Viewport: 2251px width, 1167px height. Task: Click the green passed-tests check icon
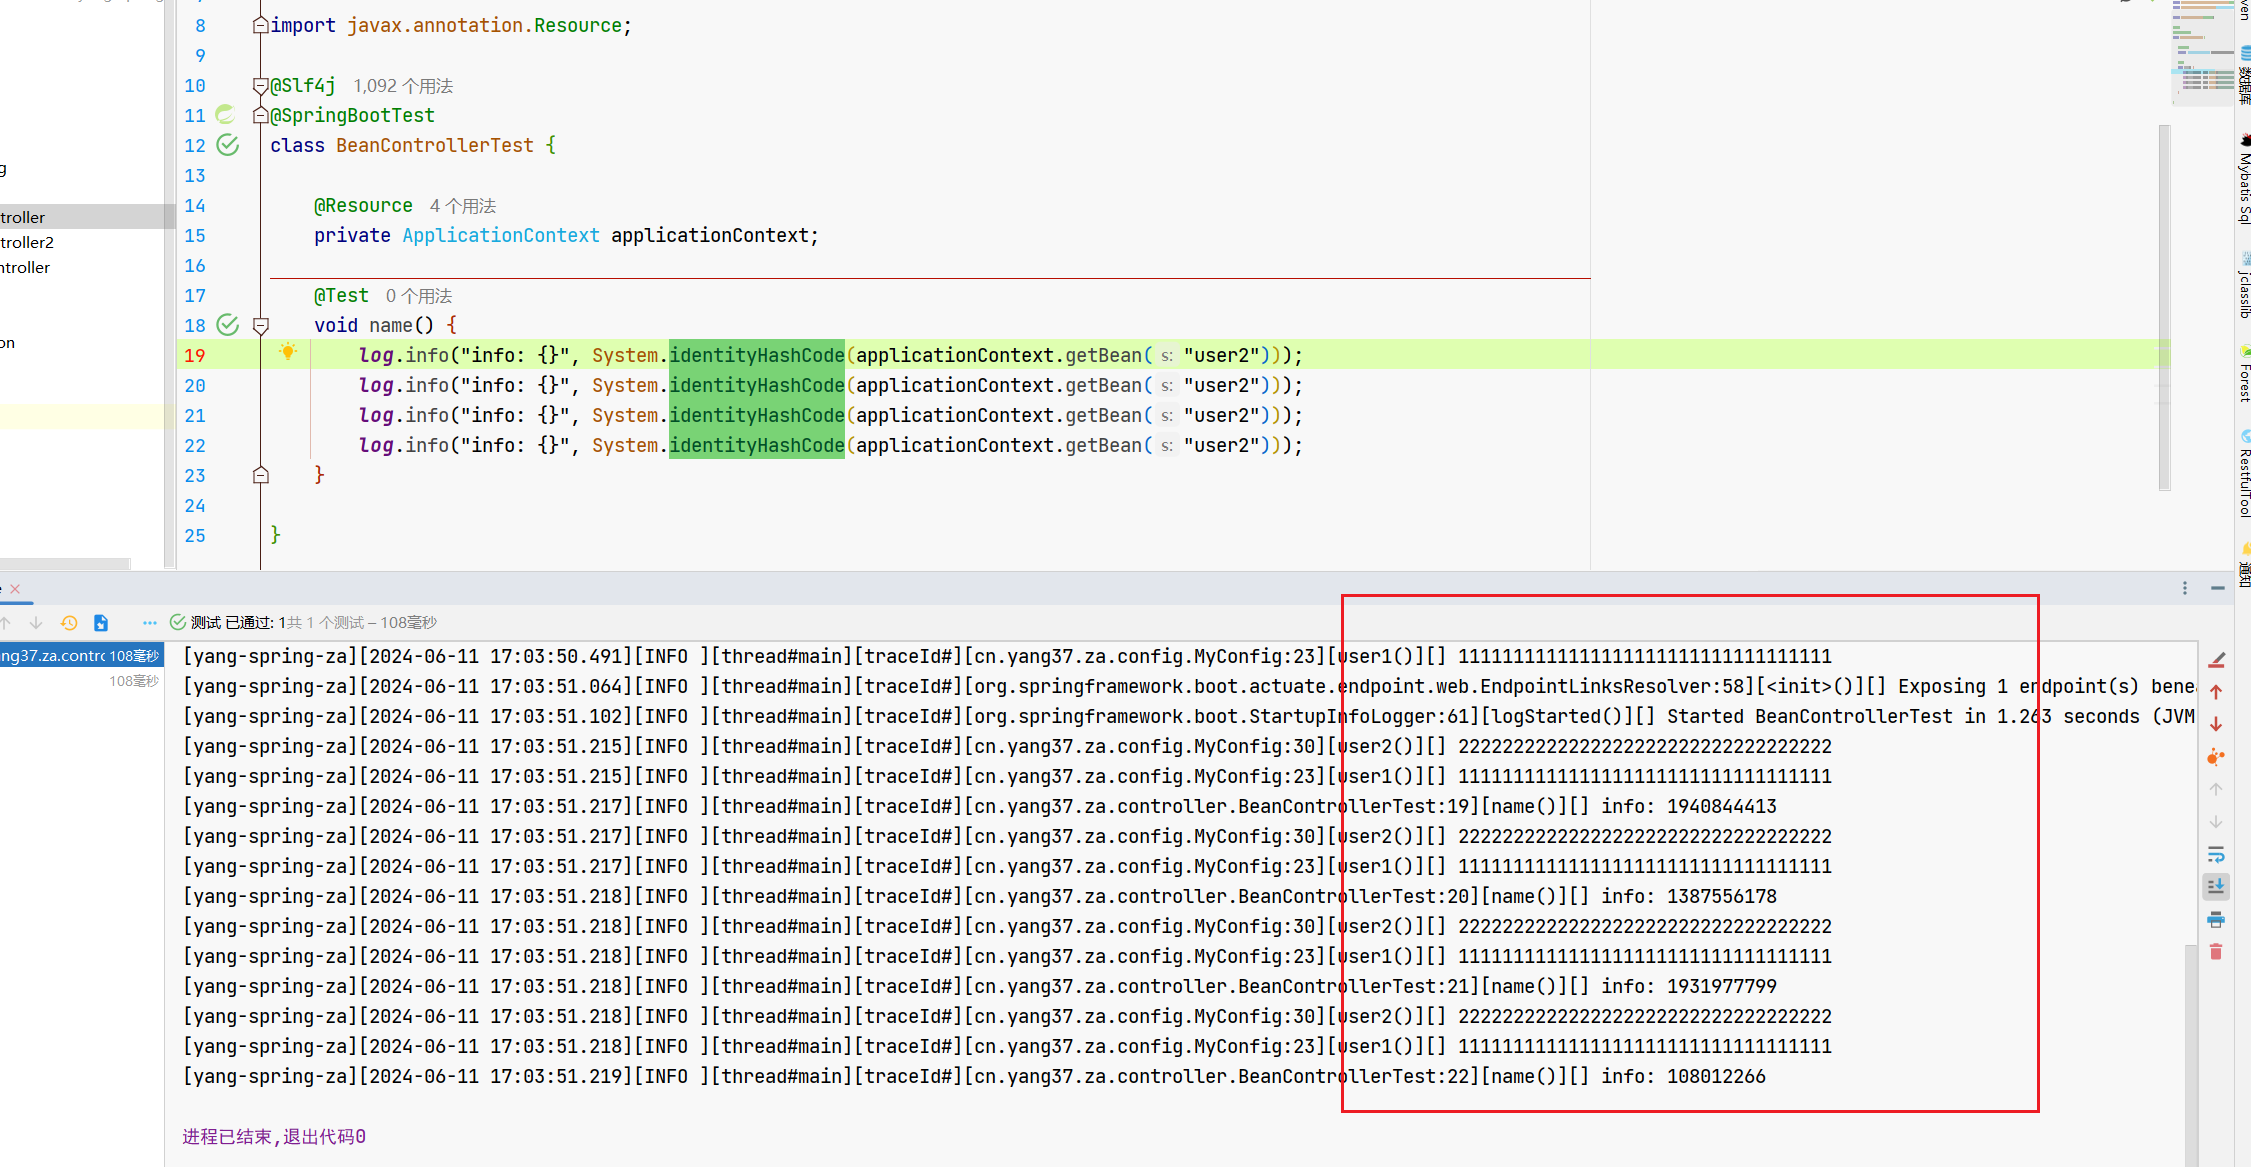click(x=178, y=622)
